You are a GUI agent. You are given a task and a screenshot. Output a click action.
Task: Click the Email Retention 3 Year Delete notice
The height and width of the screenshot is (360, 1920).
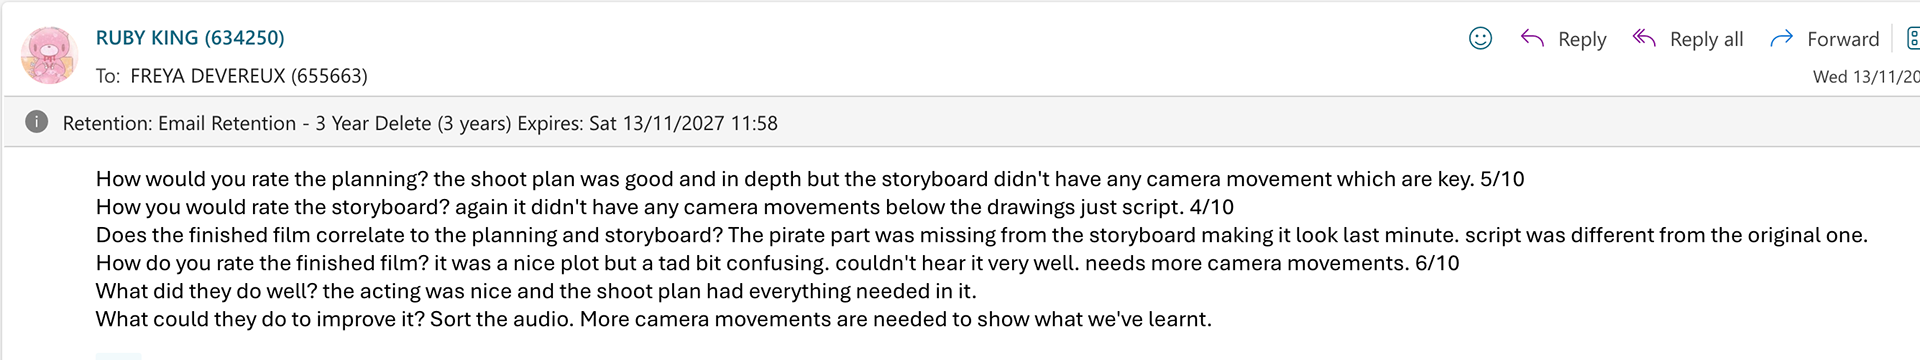(420, 123)
